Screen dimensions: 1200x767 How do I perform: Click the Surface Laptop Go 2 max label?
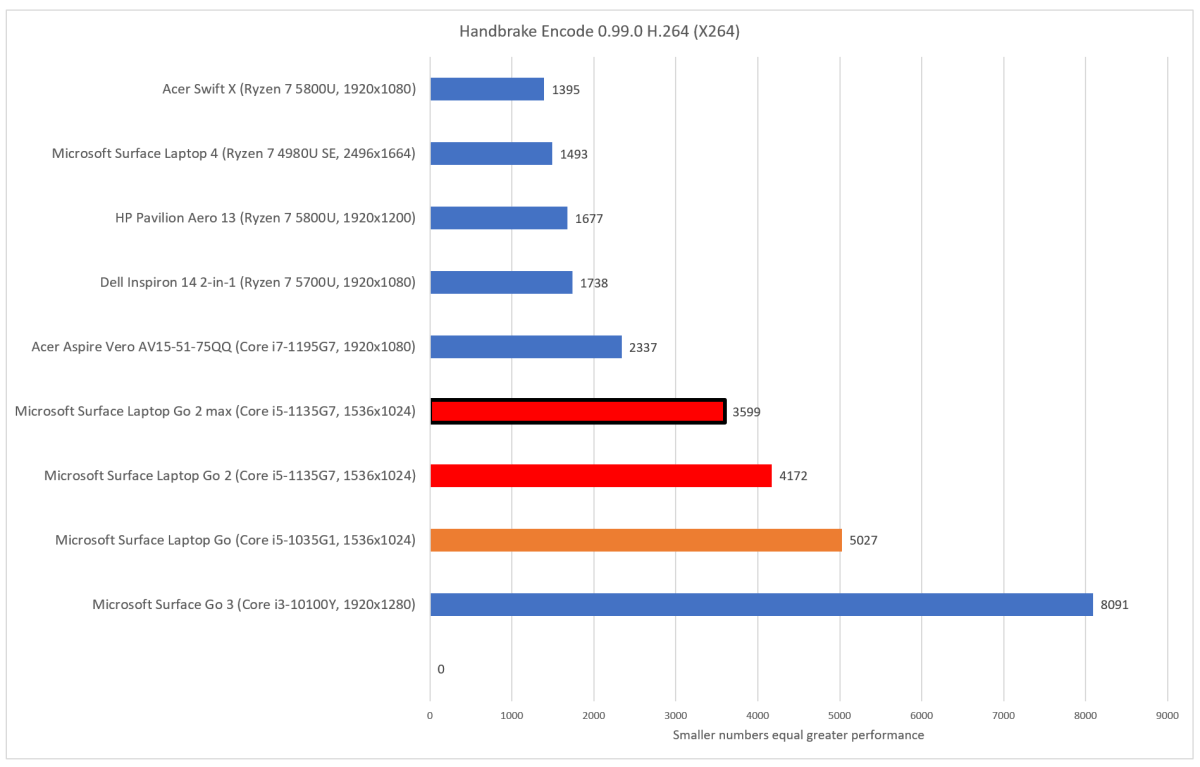216,411
